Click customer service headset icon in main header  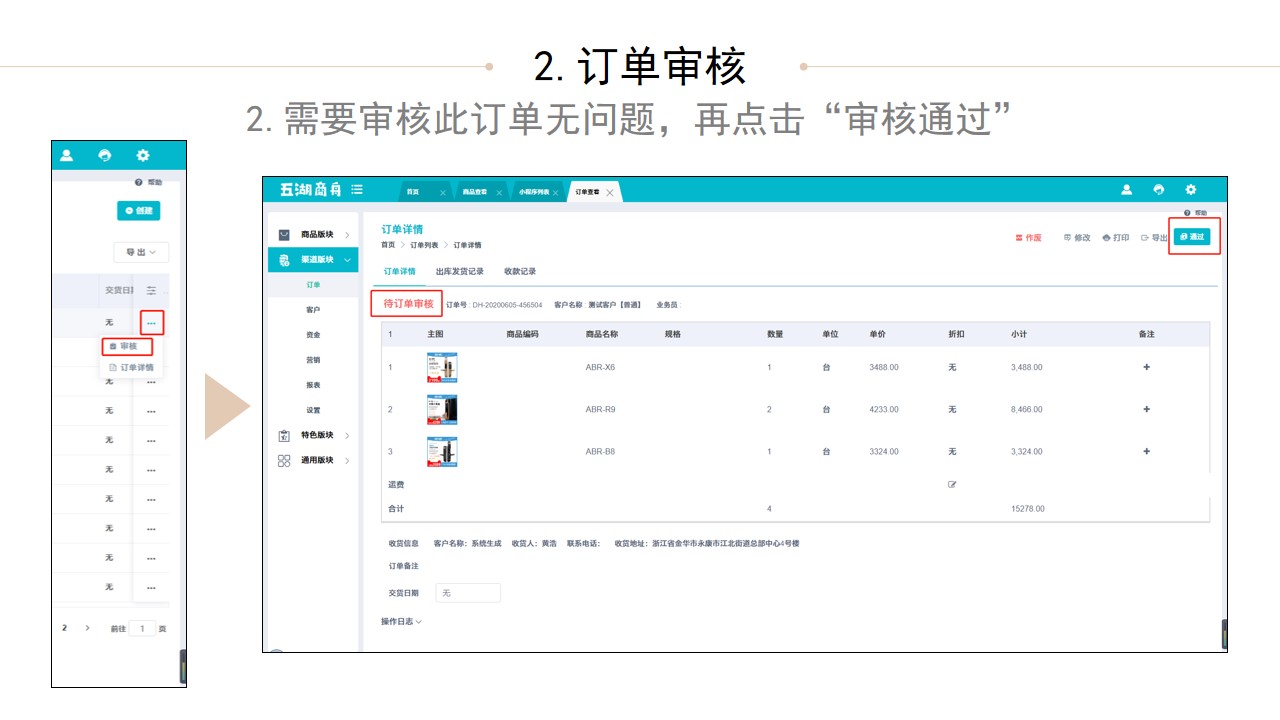(1158, 190)
